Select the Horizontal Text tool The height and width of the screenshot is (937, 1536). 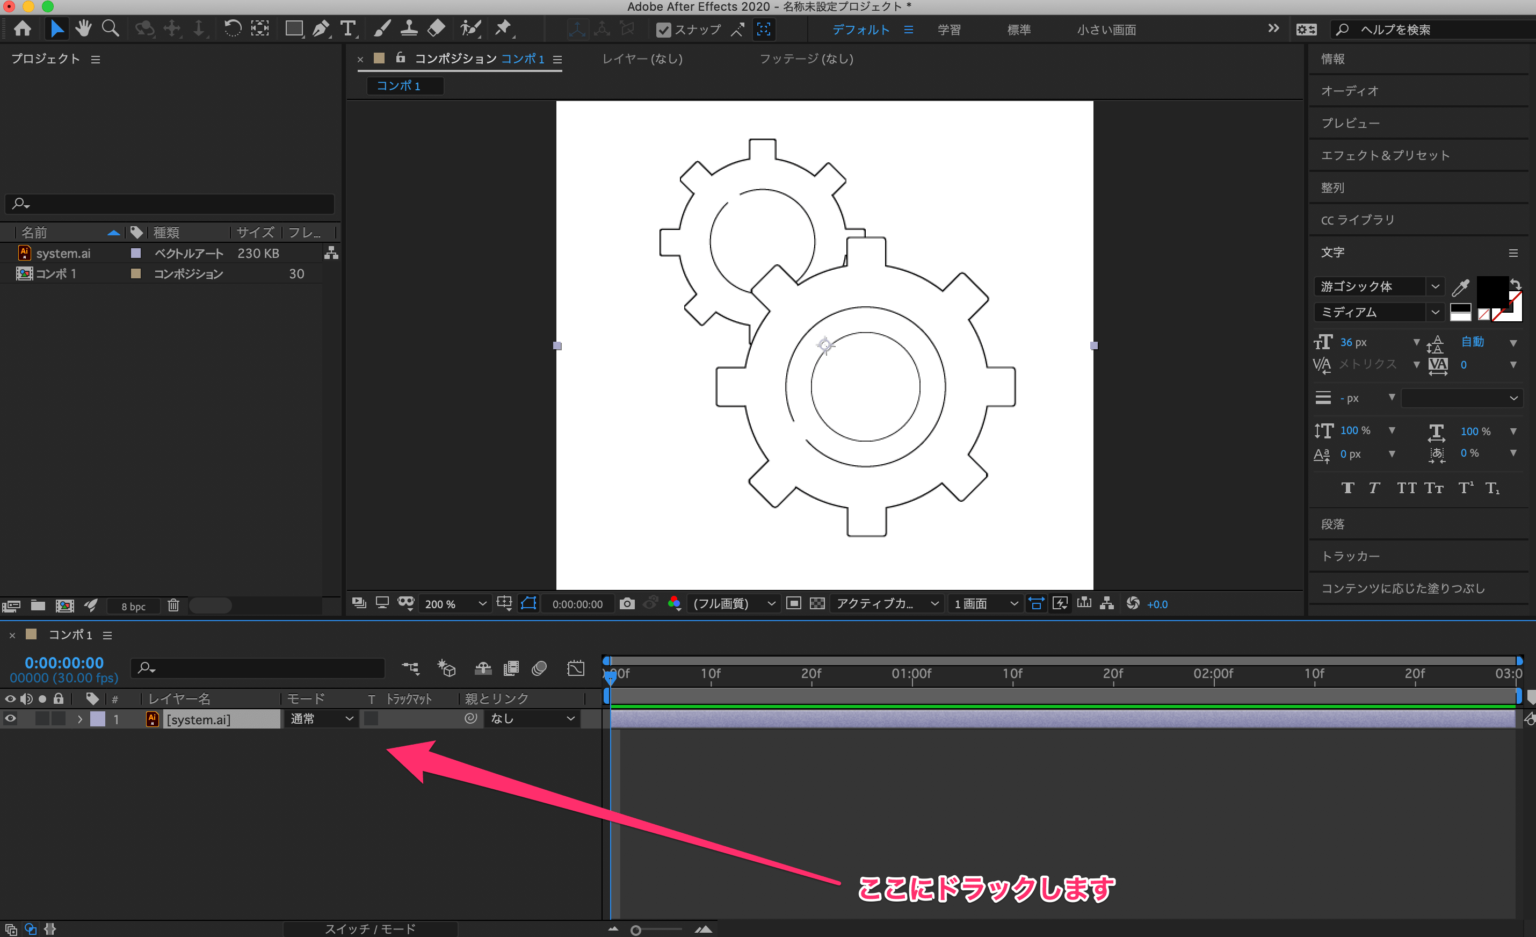click(348, 29)
